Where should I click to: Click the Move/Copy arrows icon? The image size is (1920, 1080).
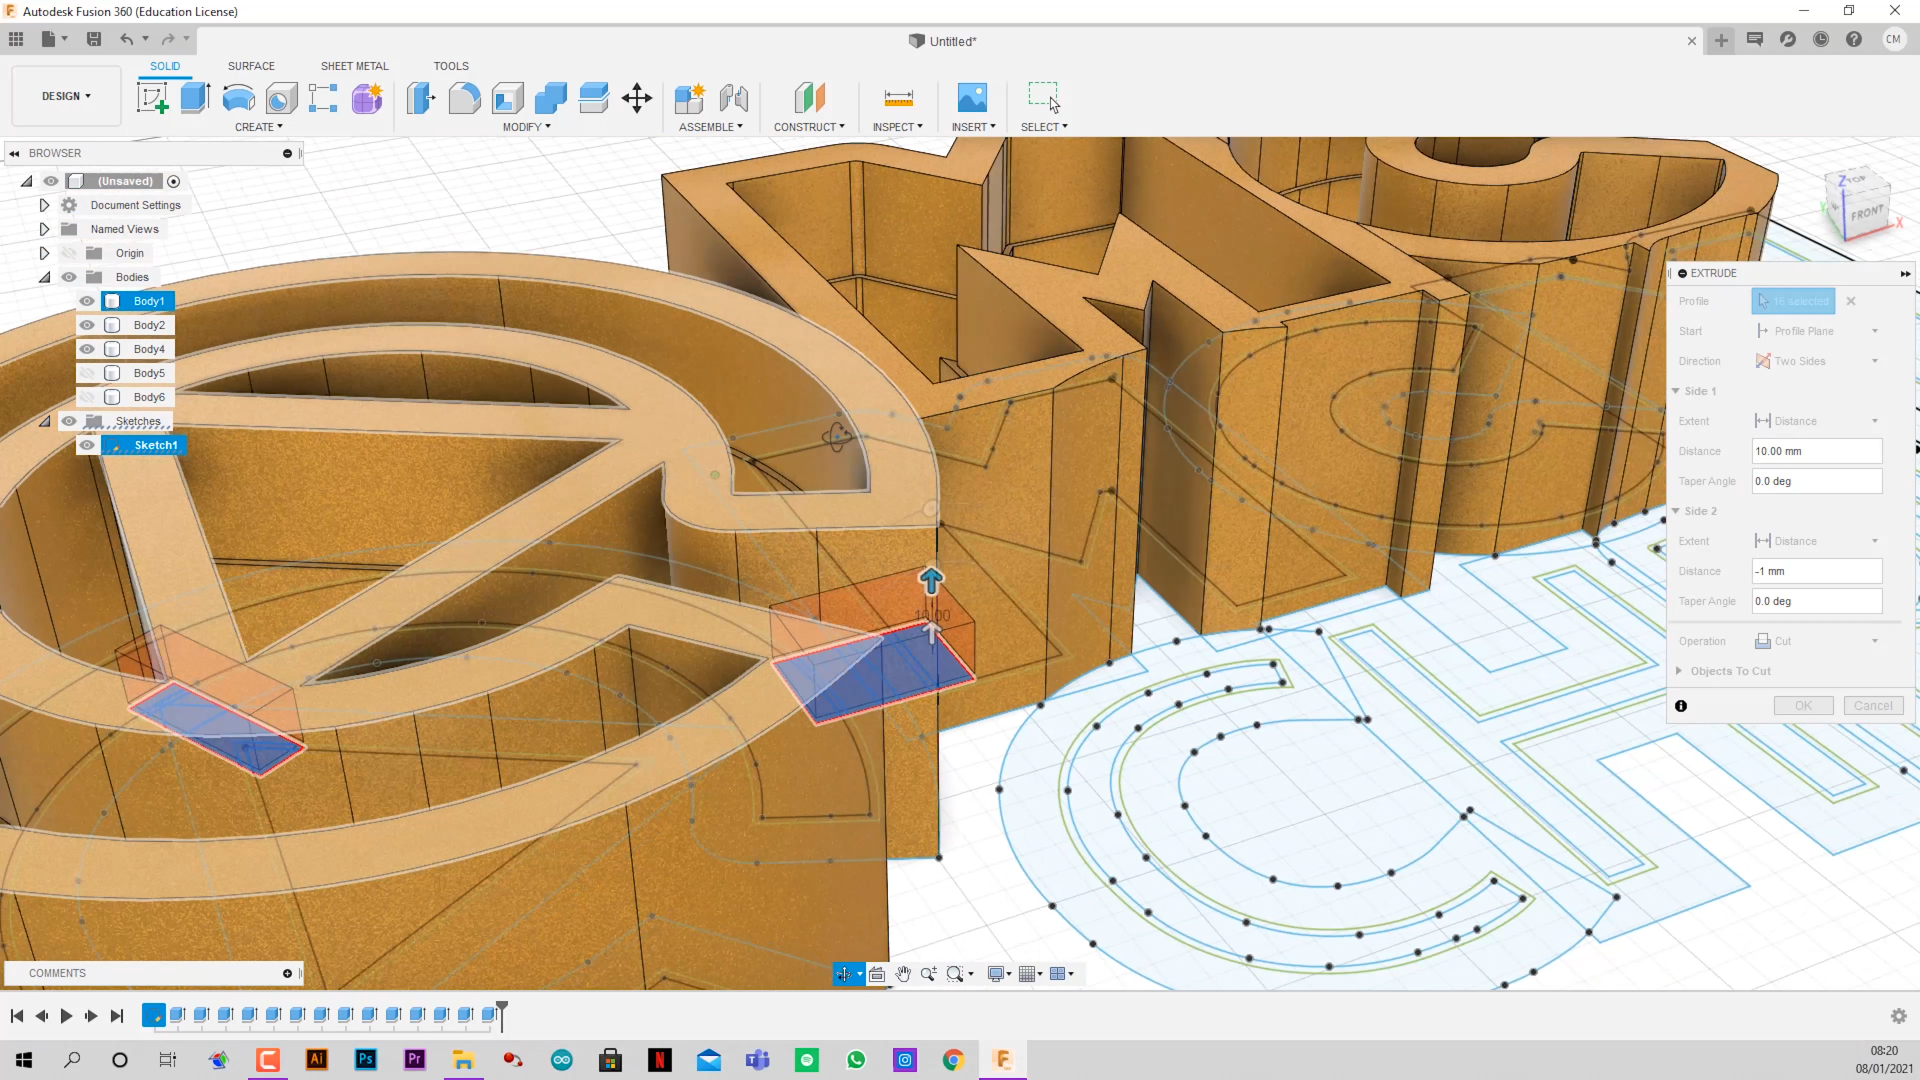point(637,98)
